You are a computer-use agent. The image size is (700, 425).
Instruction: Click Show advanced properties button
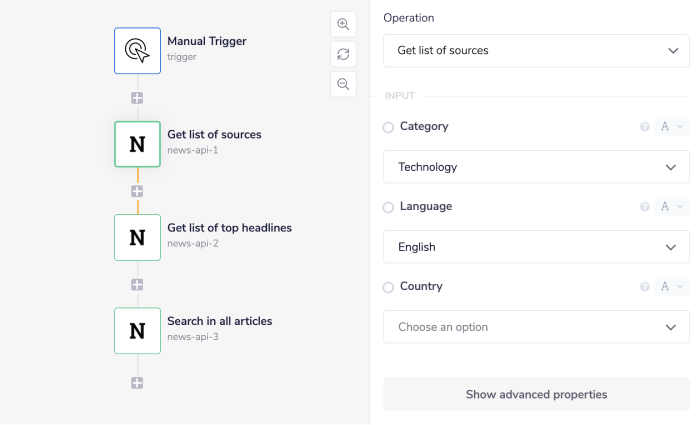point(536,394)
